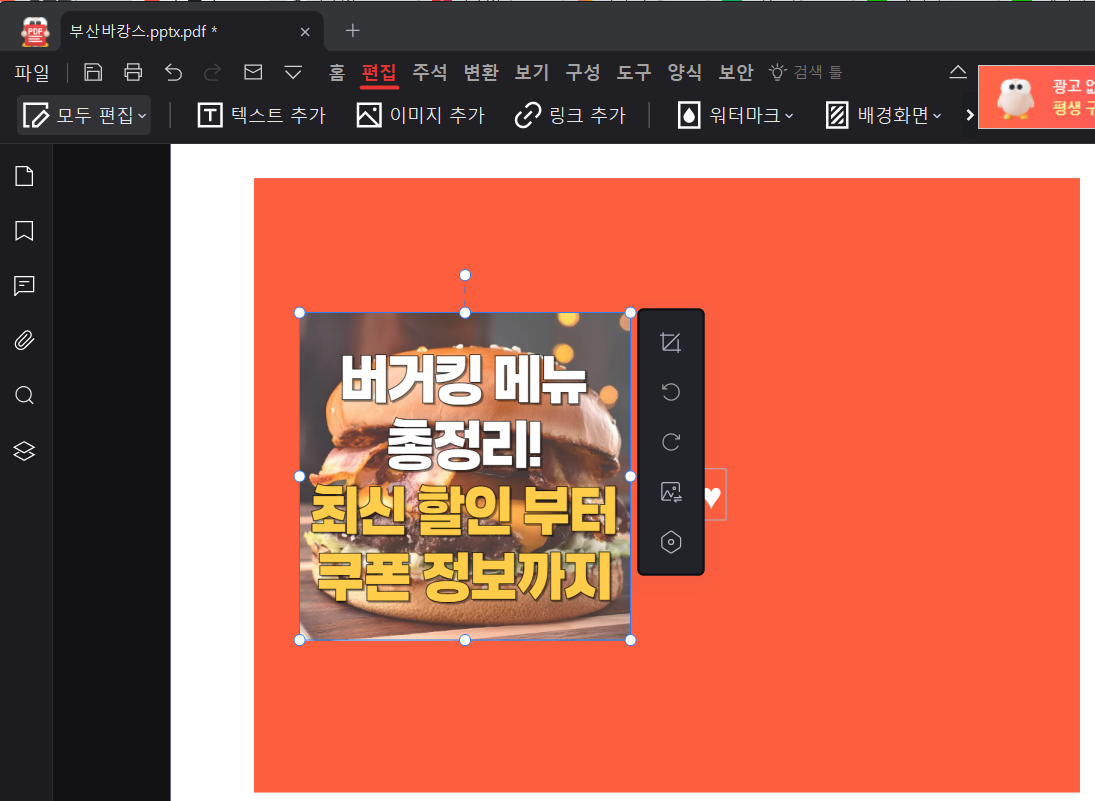Replace the selected image
The width and height of the screenshot is (1095, 801).
(670, 492)
